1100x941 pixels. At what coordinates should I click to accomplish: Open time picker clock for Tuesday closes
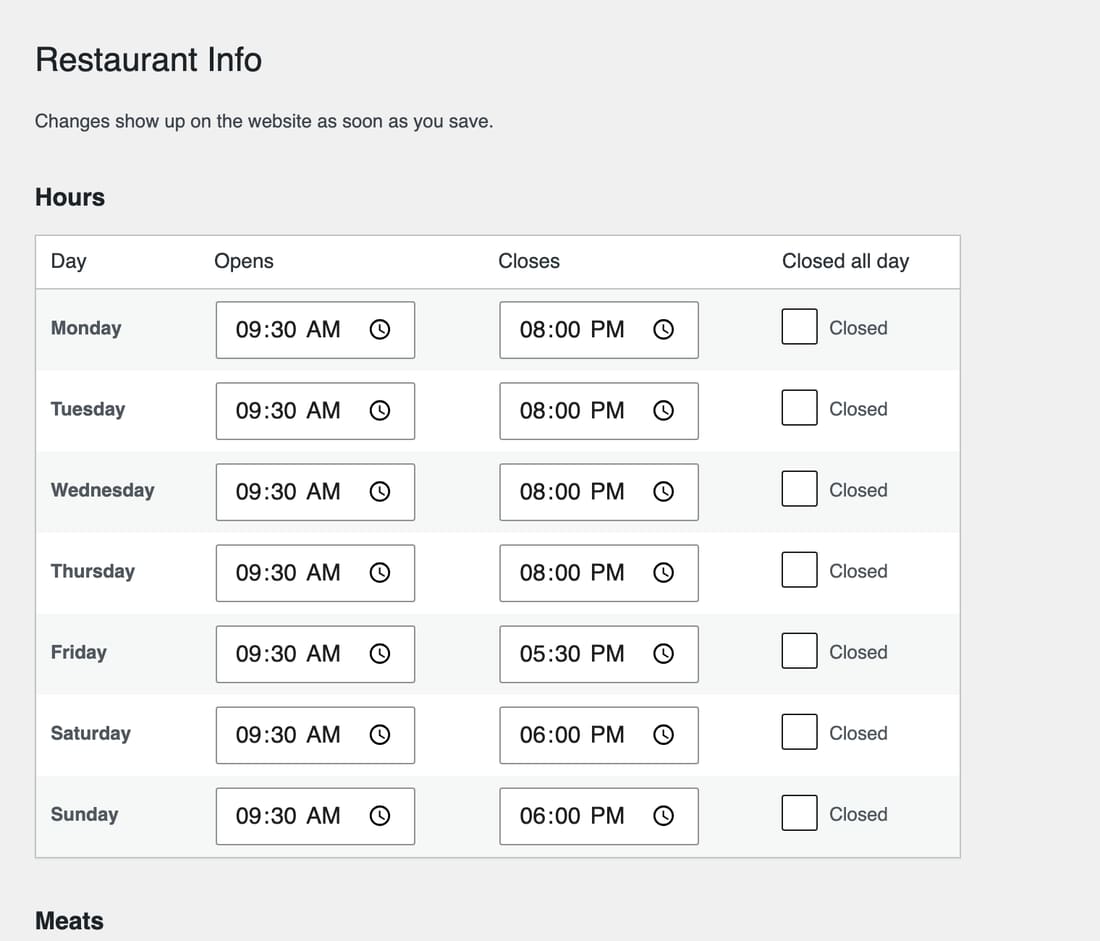point(663,411)
